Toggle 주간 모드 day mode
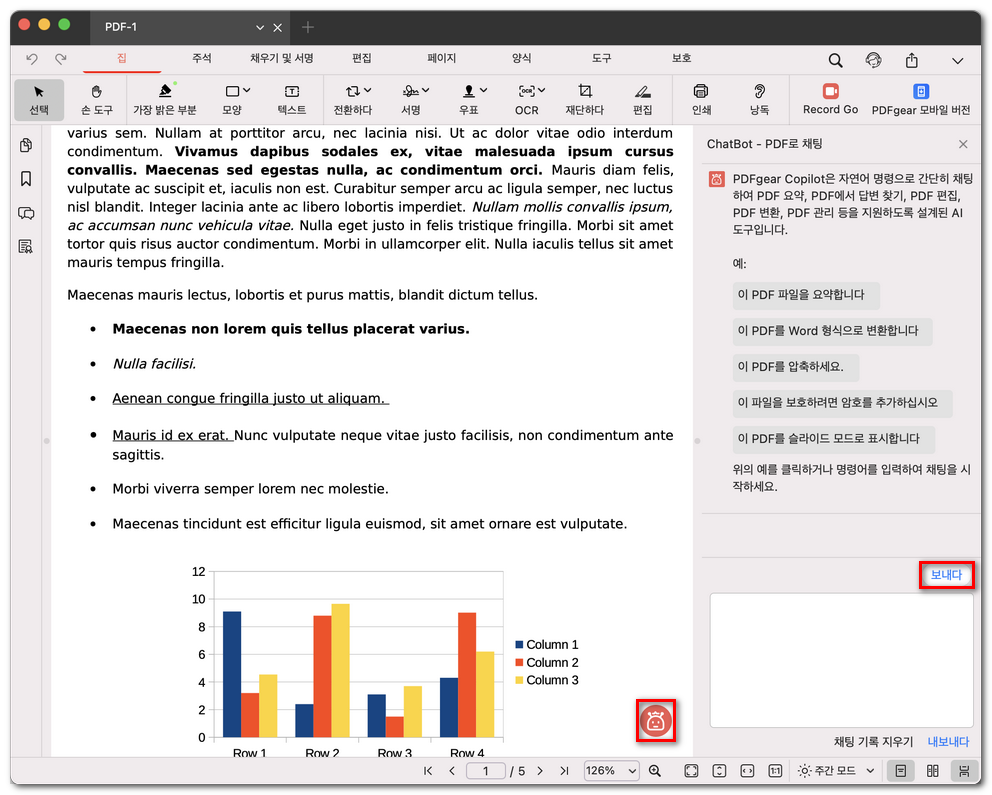The width and height of the screenshot is (992, 795). point(828,770)
